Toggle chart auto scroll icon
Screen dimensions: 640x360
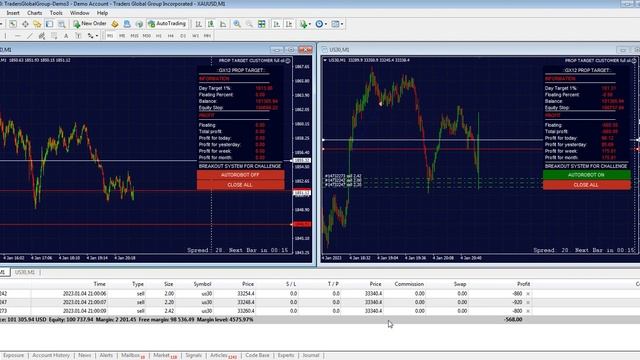coord(276,24)
